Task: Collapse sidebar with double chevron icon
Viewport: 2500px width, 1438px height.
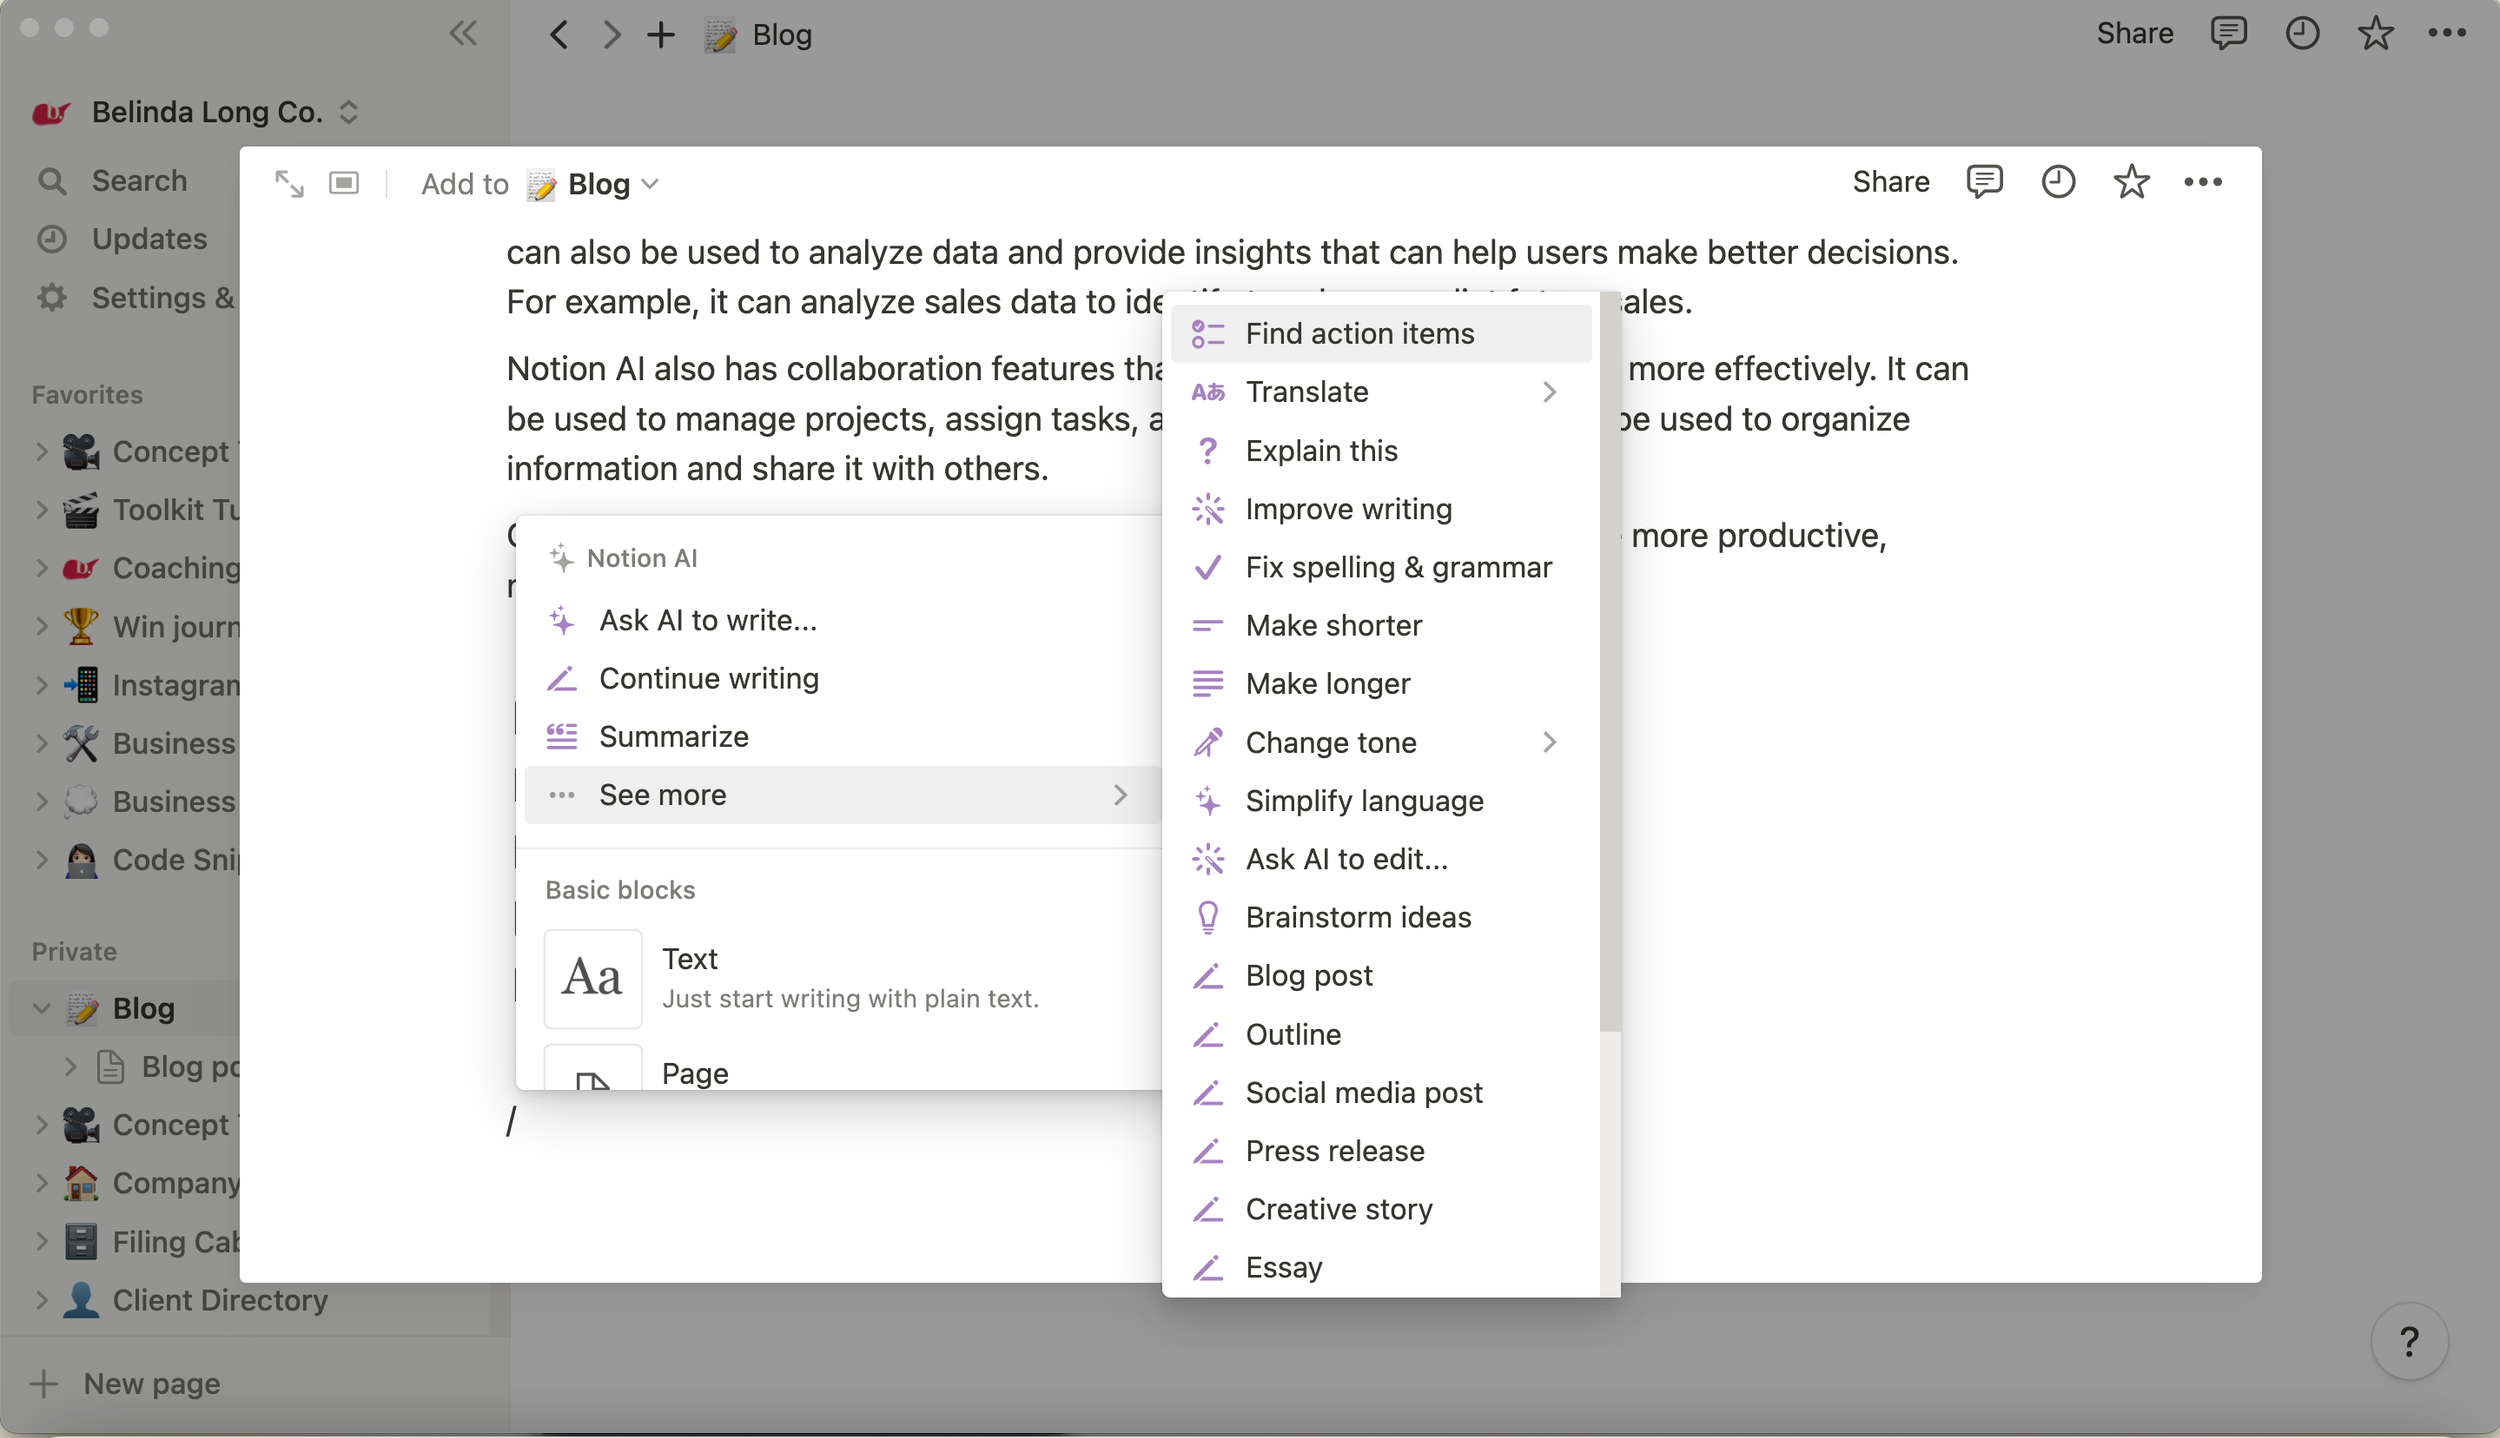Action: [463, 34]
